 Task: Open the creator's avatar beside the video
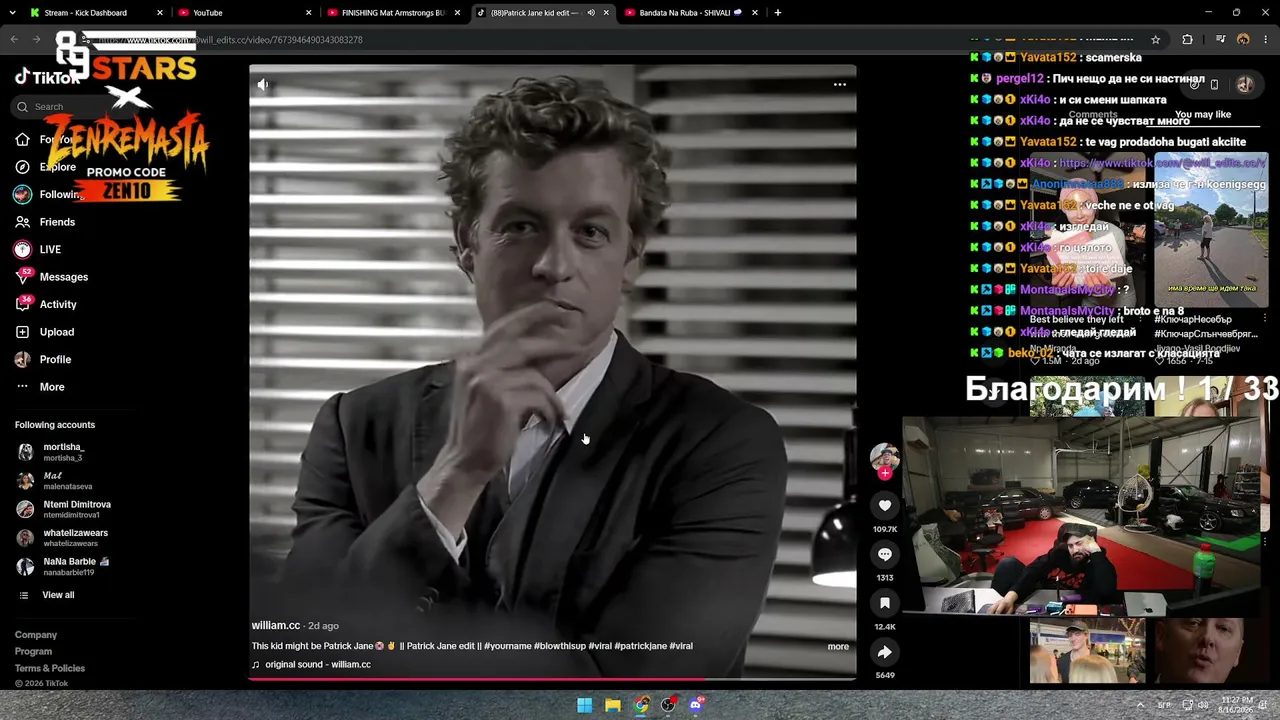885,458
